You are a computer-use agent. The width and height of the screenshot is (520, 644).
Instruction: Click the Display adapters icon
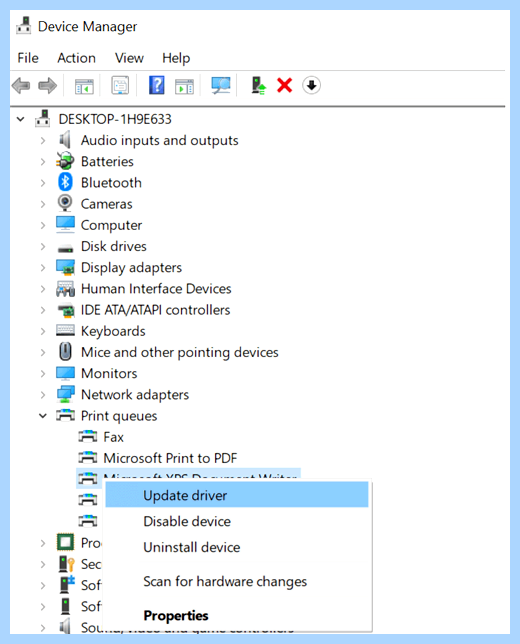[x=65, y=267]
